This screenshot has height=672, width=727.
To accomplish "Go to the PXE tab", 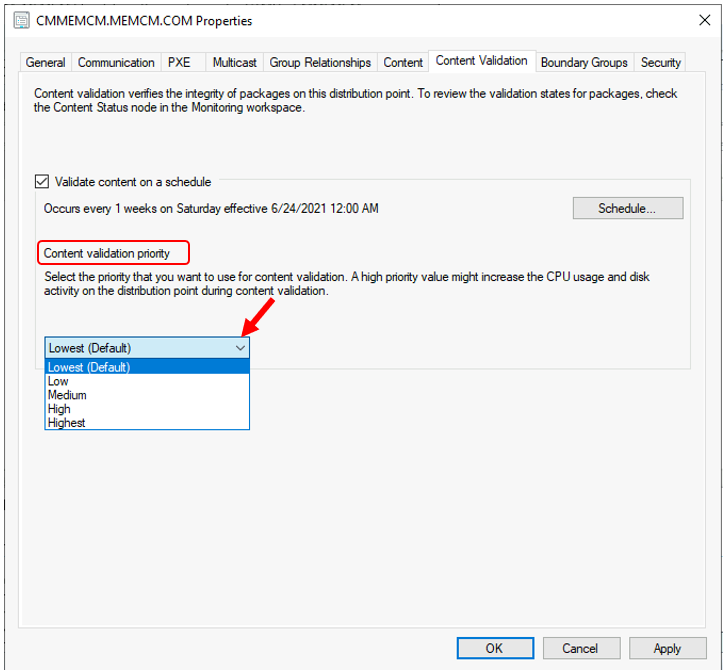I will 179,62.
